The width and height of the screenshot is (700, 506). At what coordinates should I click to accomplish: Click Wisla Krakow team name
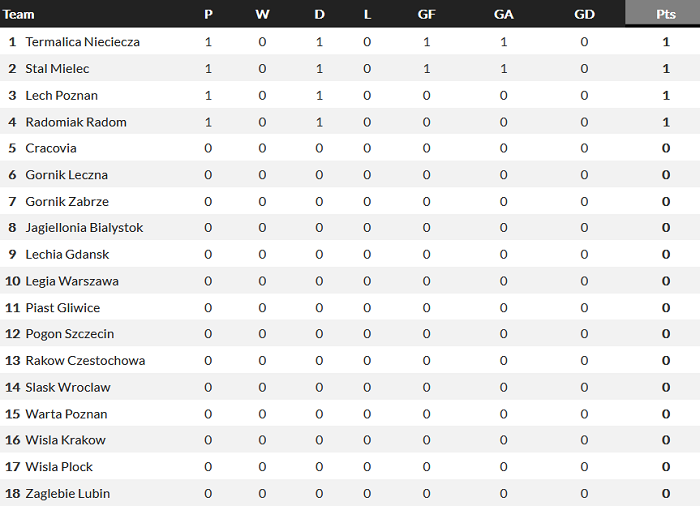pyautogui.click(x=65, y=440)
